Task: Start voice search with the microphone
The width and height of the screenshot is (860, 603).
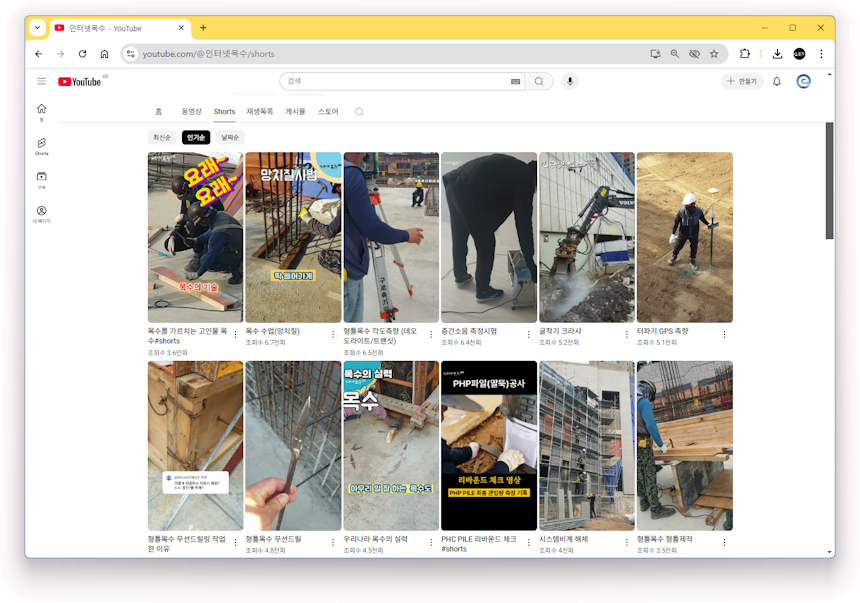Action: coord(570,81)
